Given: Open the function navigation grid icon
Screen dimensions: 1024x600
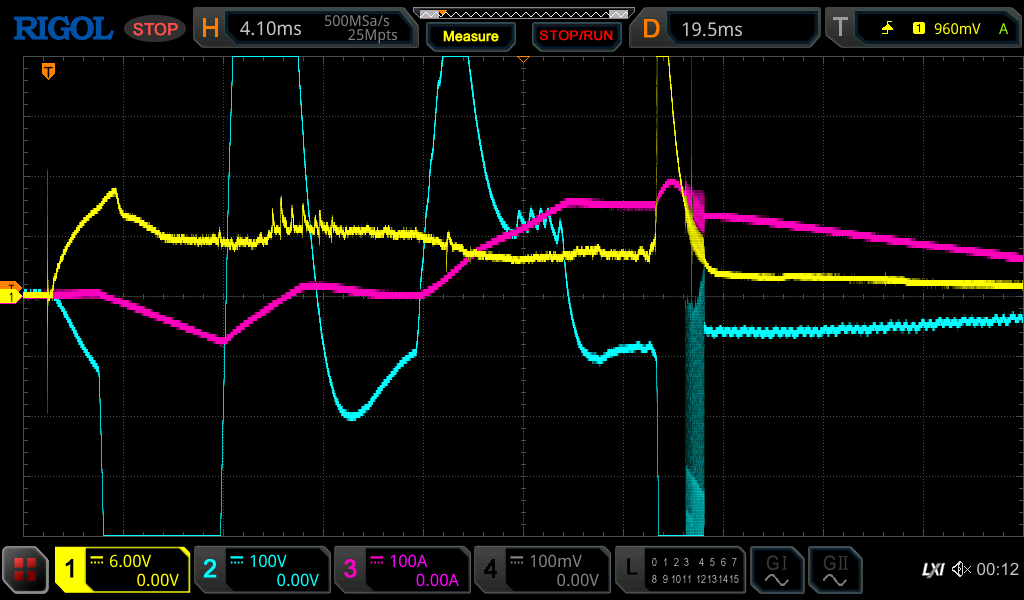Looking at the screenshot, I should (x=26, y=570).
